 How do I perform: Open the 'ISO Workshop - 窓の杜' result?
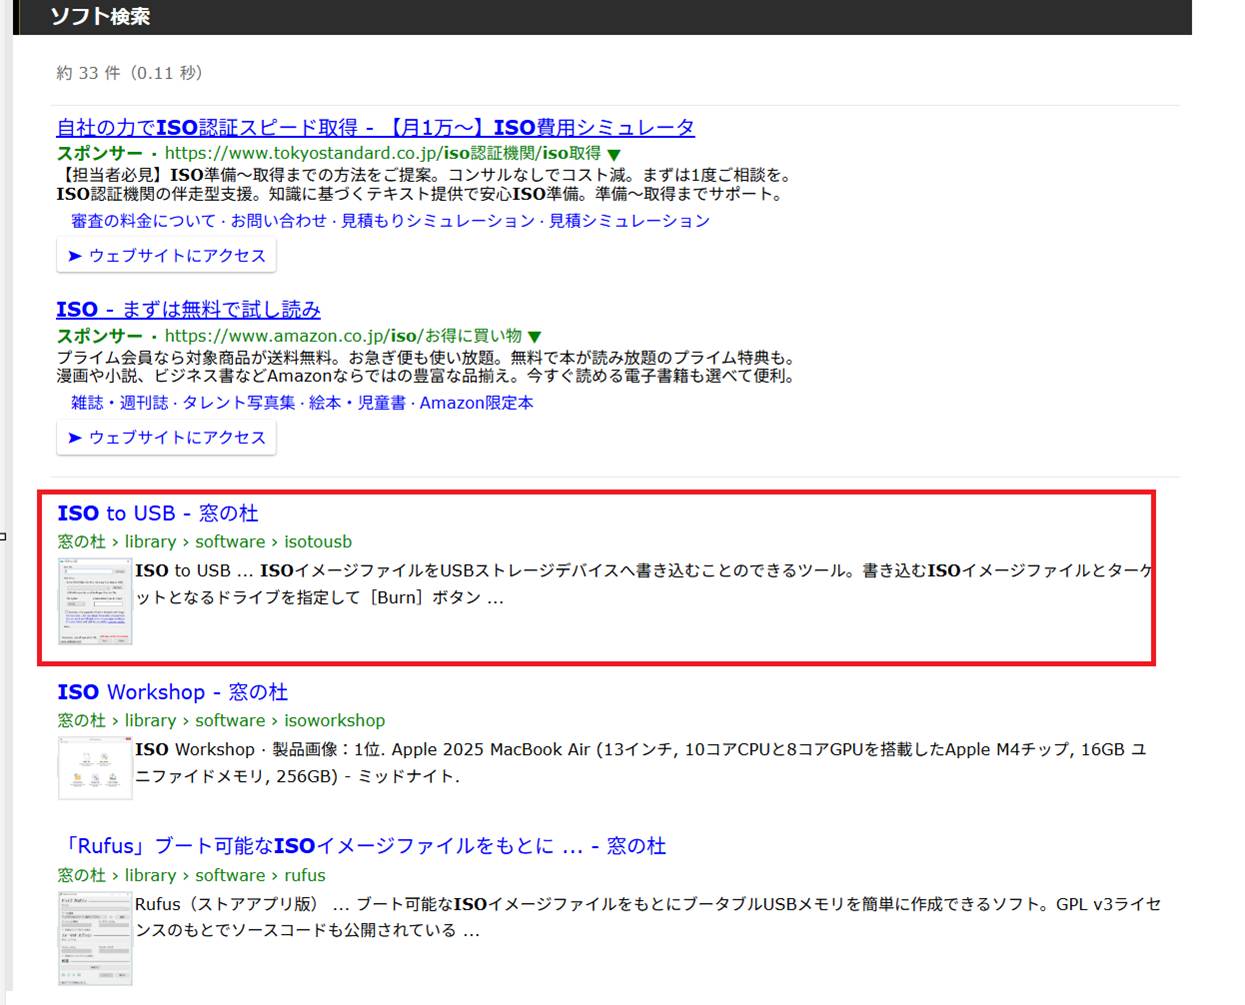click(x=172, y=693)
